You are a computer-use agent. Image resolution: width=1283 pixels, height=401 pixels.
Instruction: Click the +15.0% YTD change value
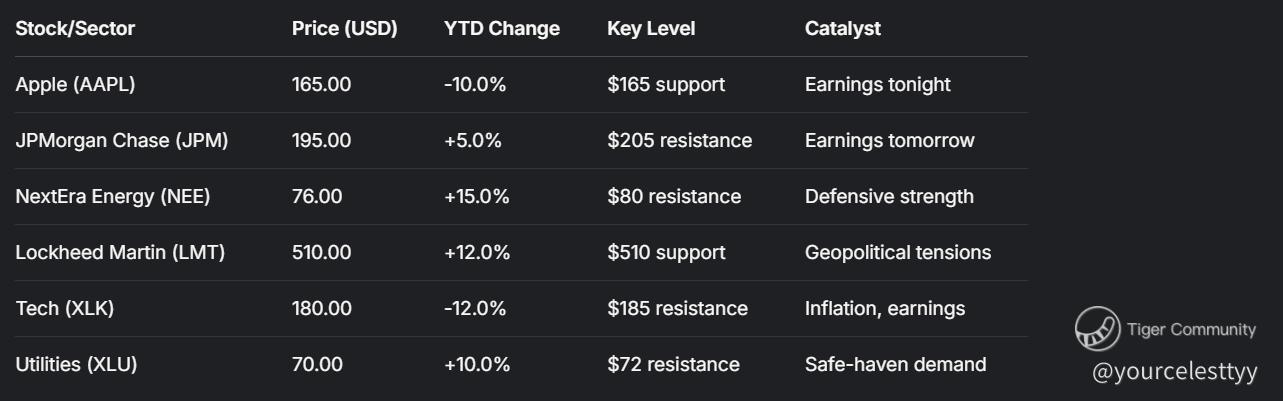point(476,197)
